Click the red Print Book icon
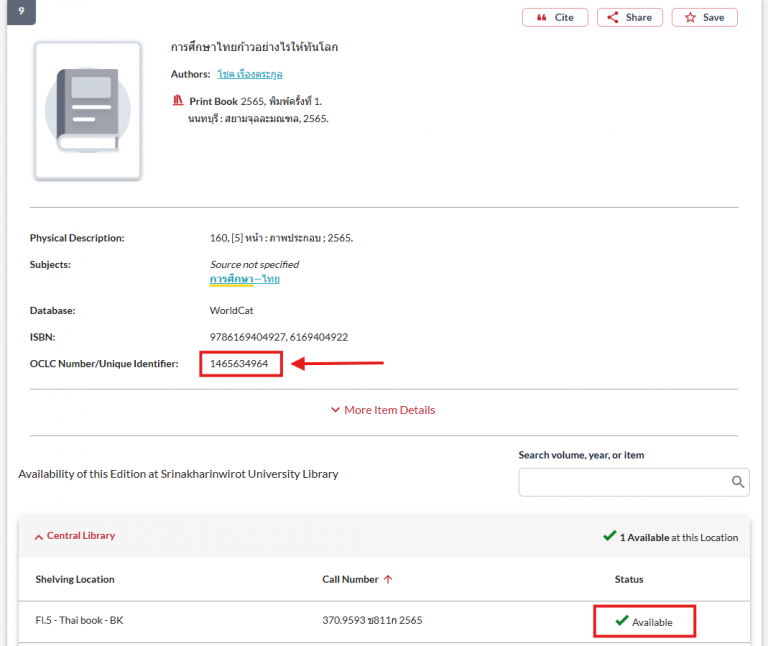The height and width of the screenshot is (646, 768). pos(178,101)
